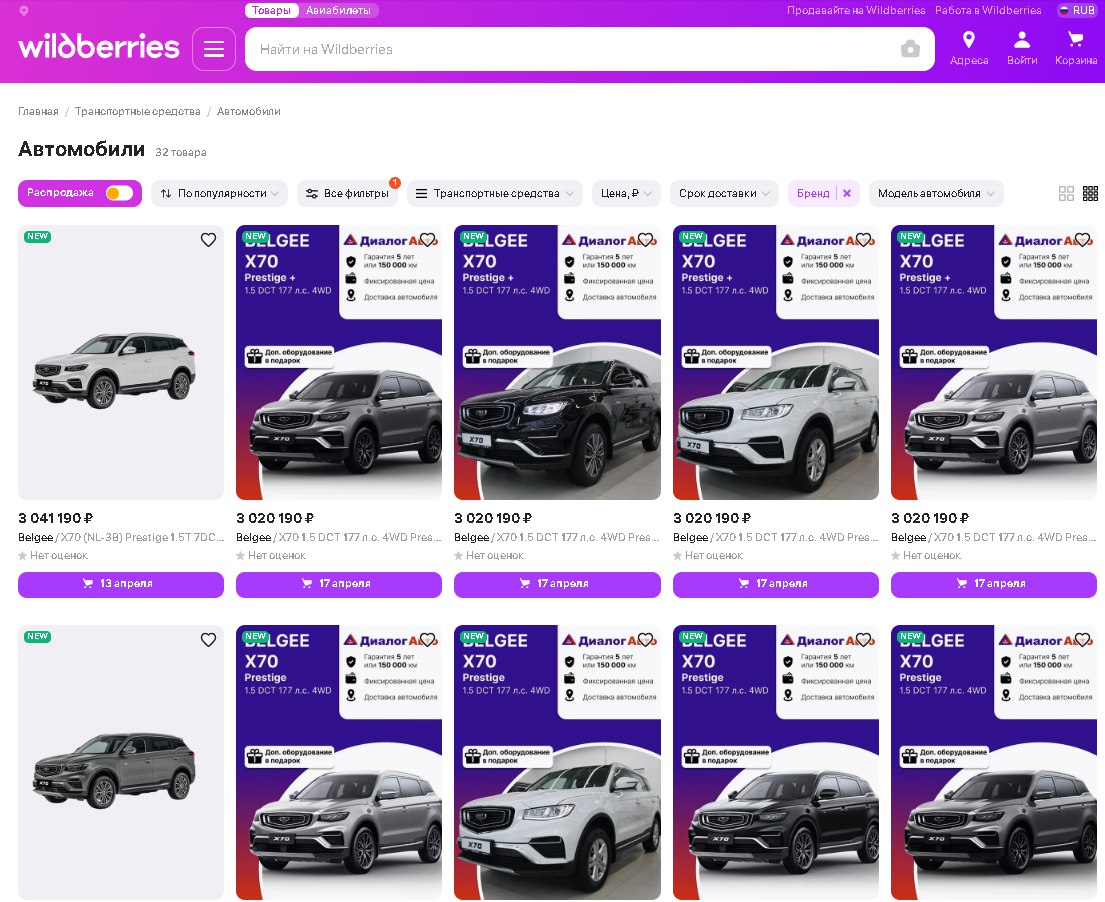Open the Адреса location pin icon

point(968,41)
